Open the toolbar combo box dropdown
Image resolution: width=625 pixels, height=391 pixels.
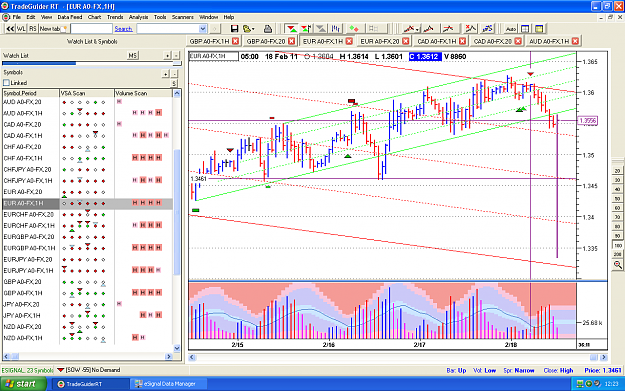202,29
